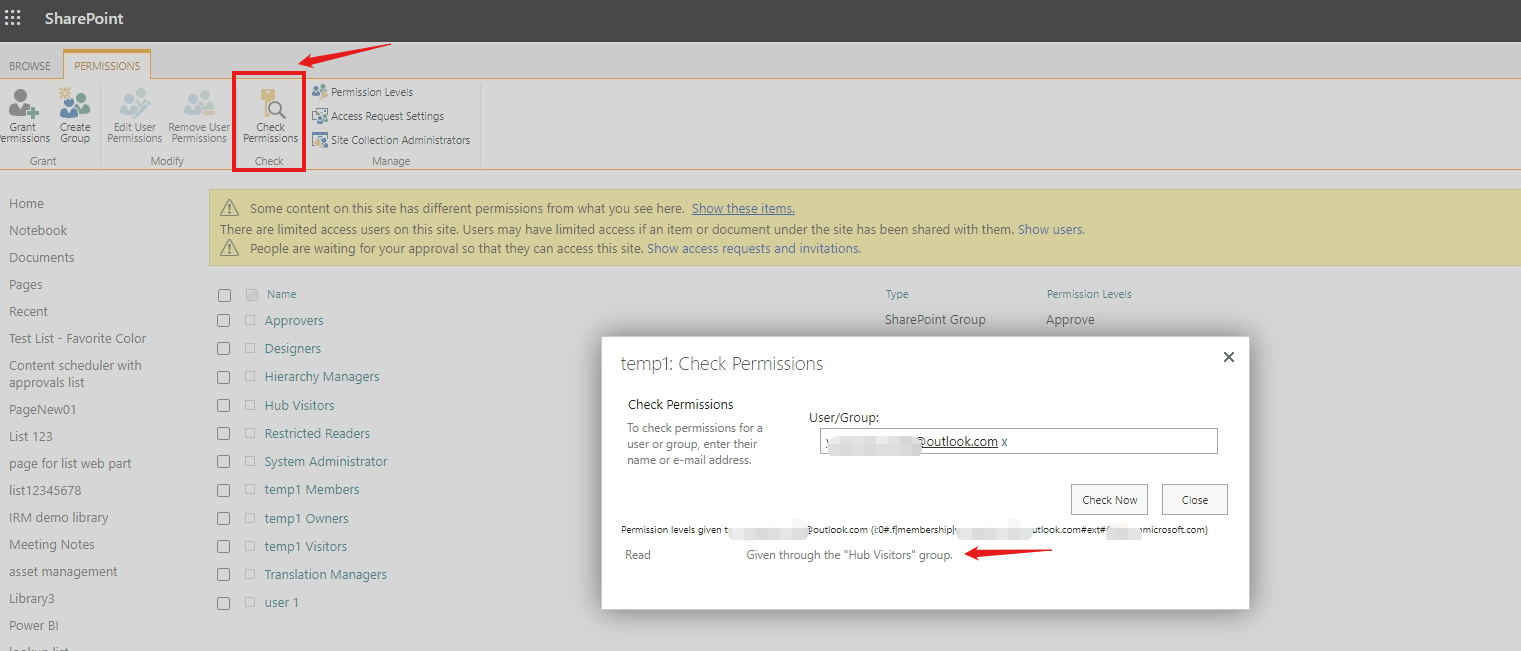Open the System Administrator group link

[x=326, y=462]
